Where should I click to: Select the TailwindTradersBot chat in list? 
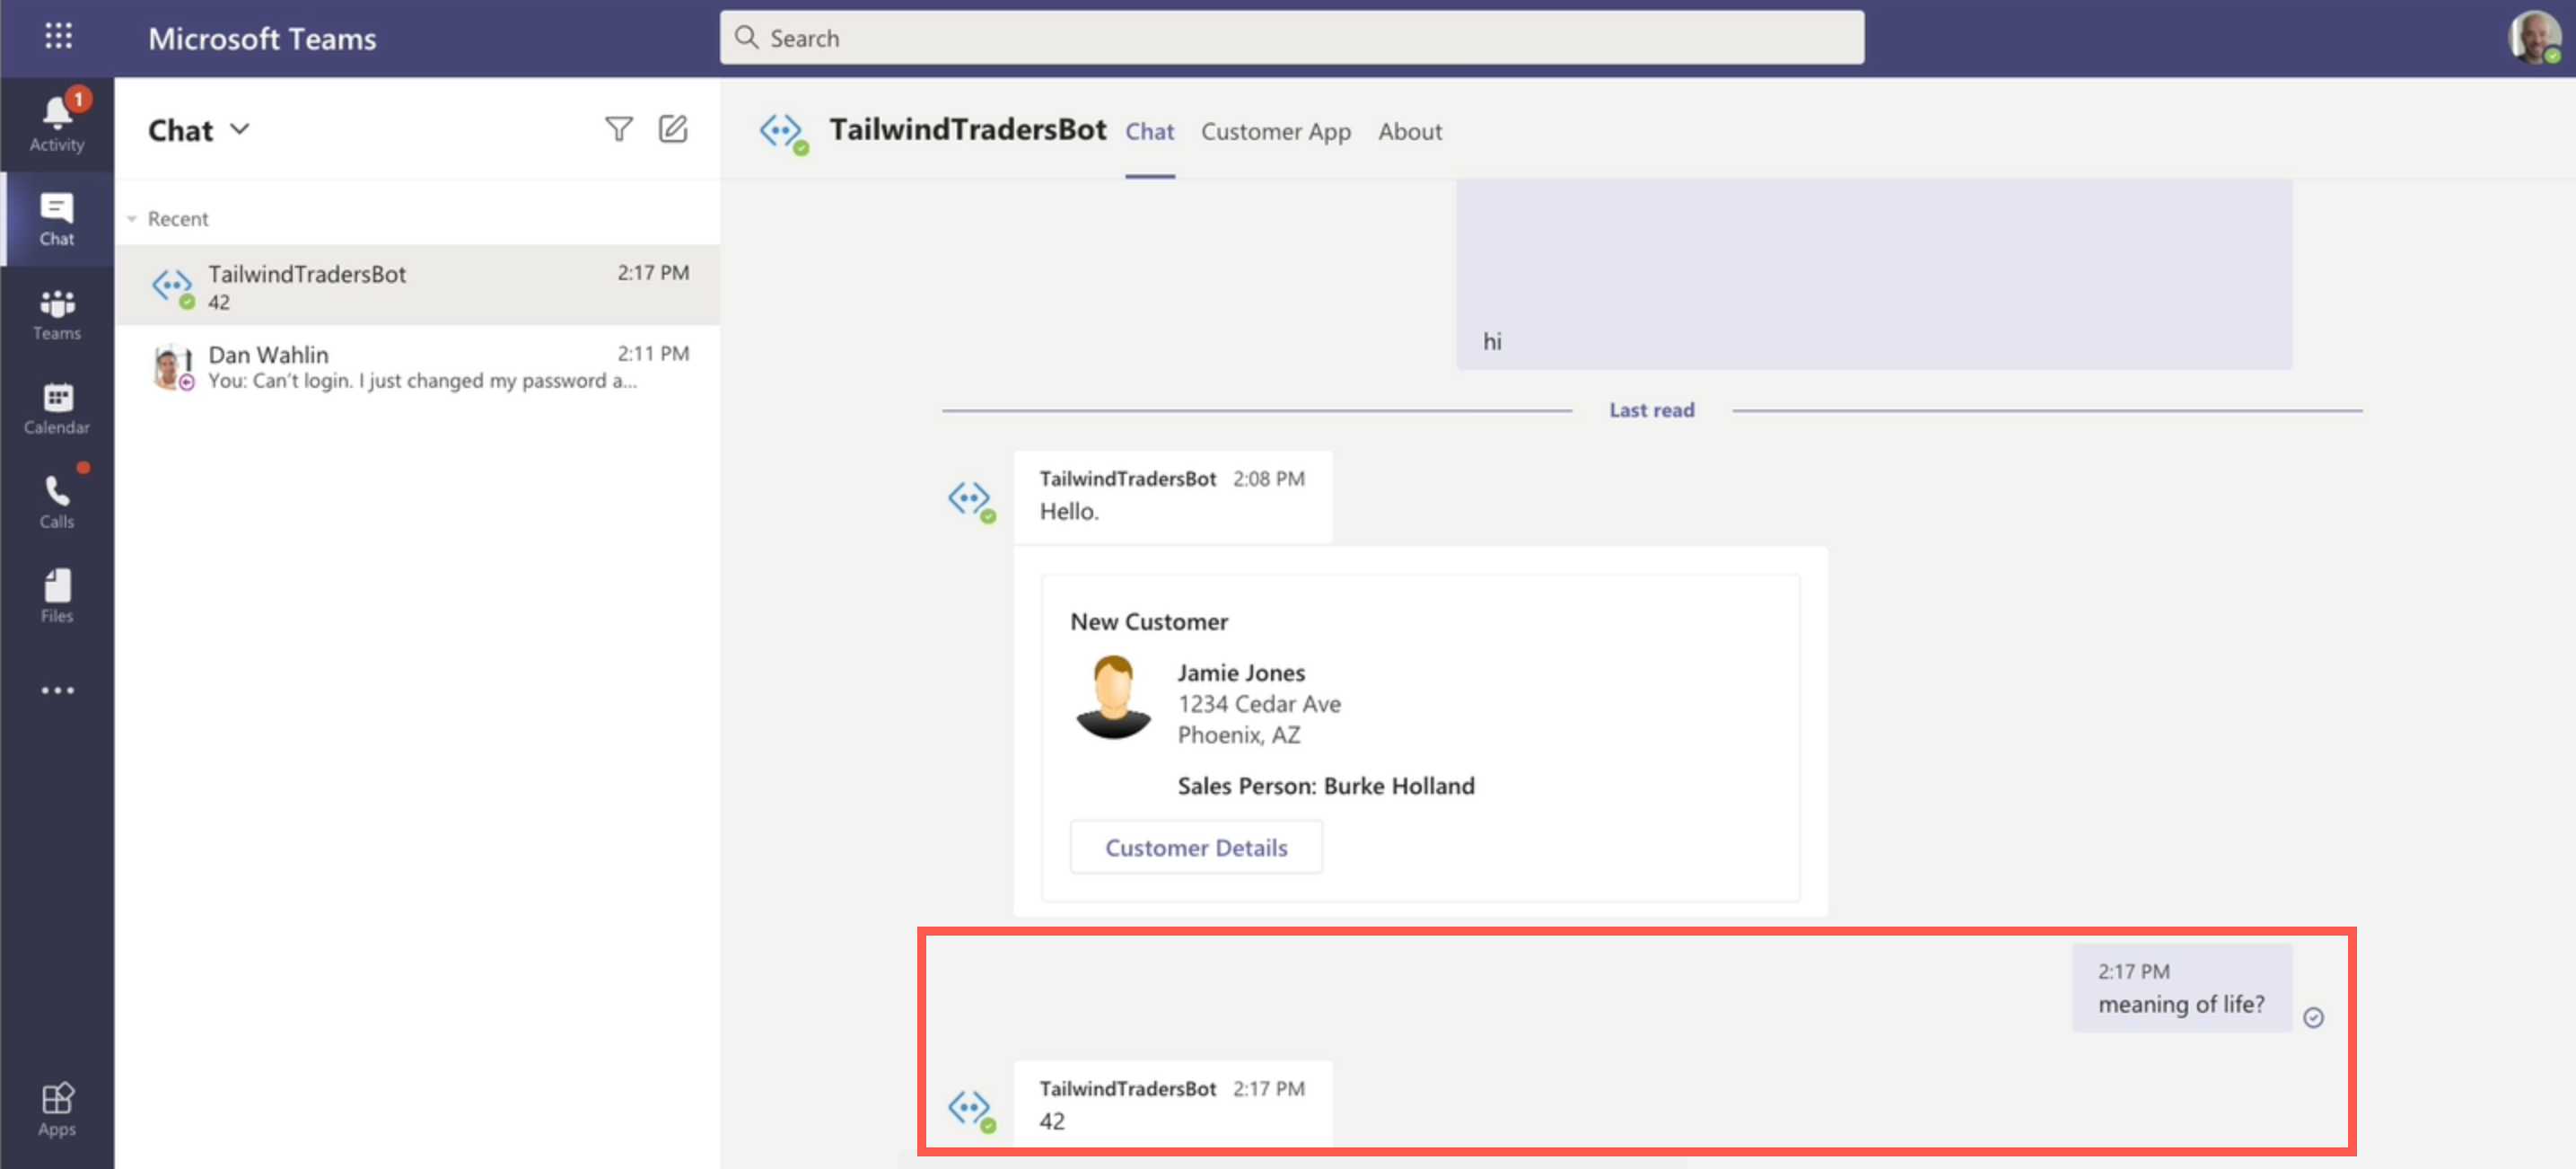(x=418, y=286)
